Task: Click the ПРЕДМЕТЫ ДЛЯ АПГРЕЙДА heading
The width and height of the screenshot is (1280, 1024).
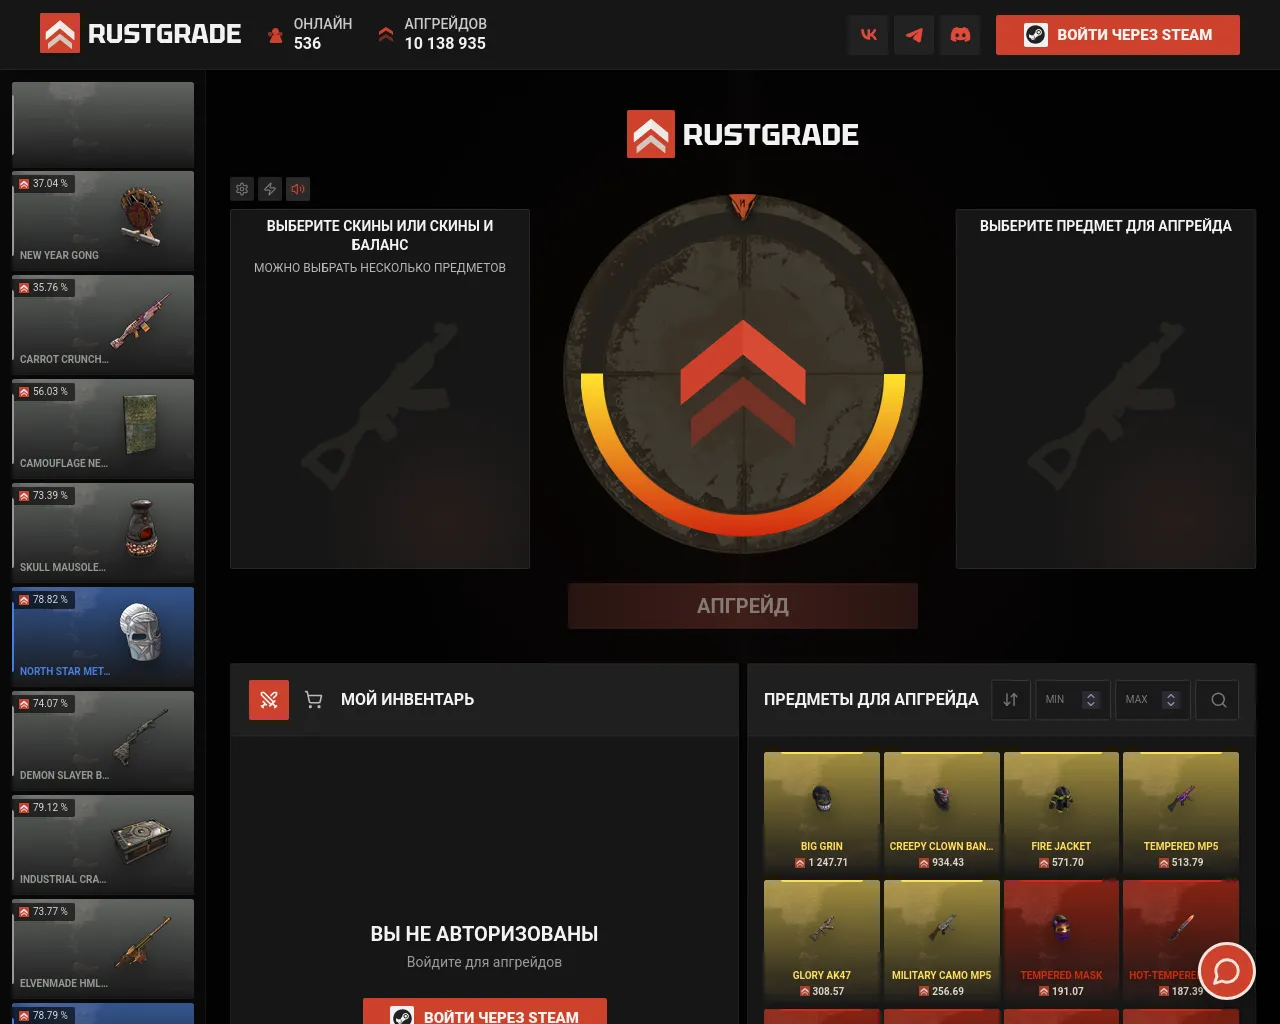Action: [x=871, y=700]
